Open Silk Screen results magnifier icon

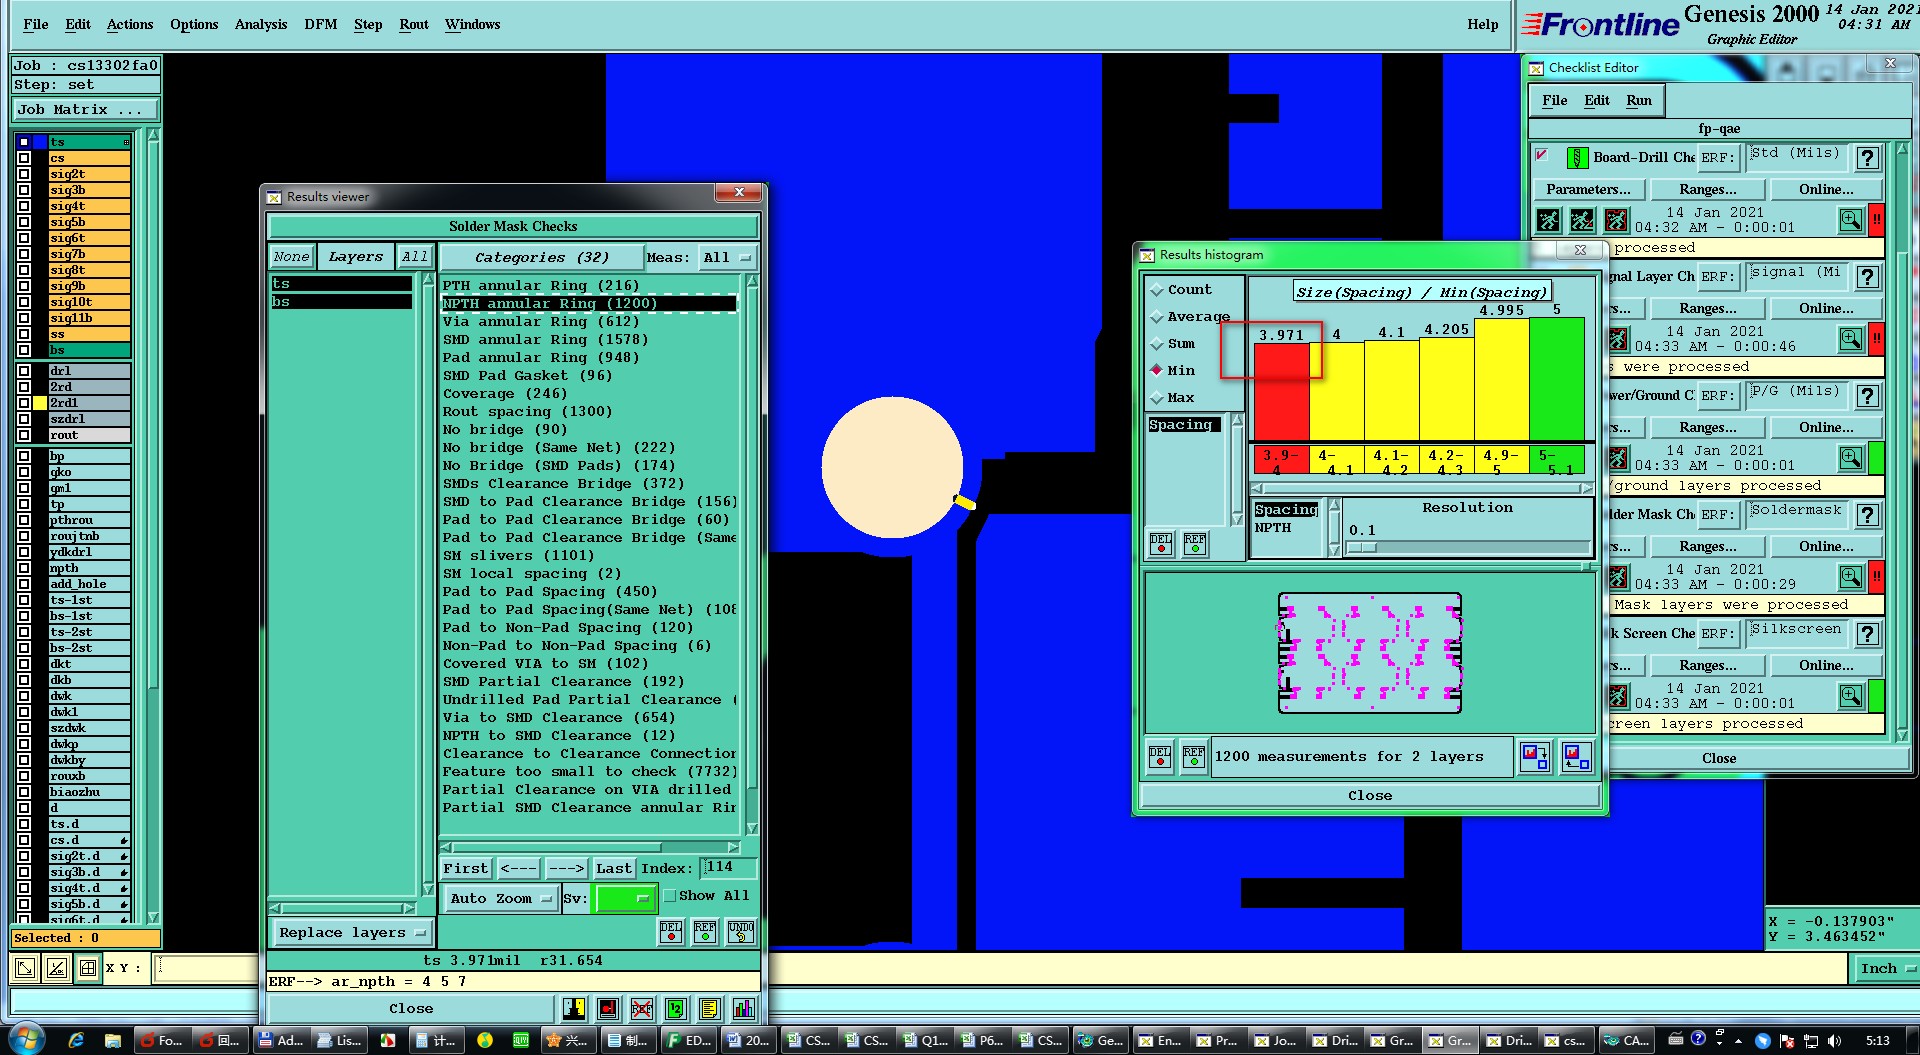(1851, 696)
